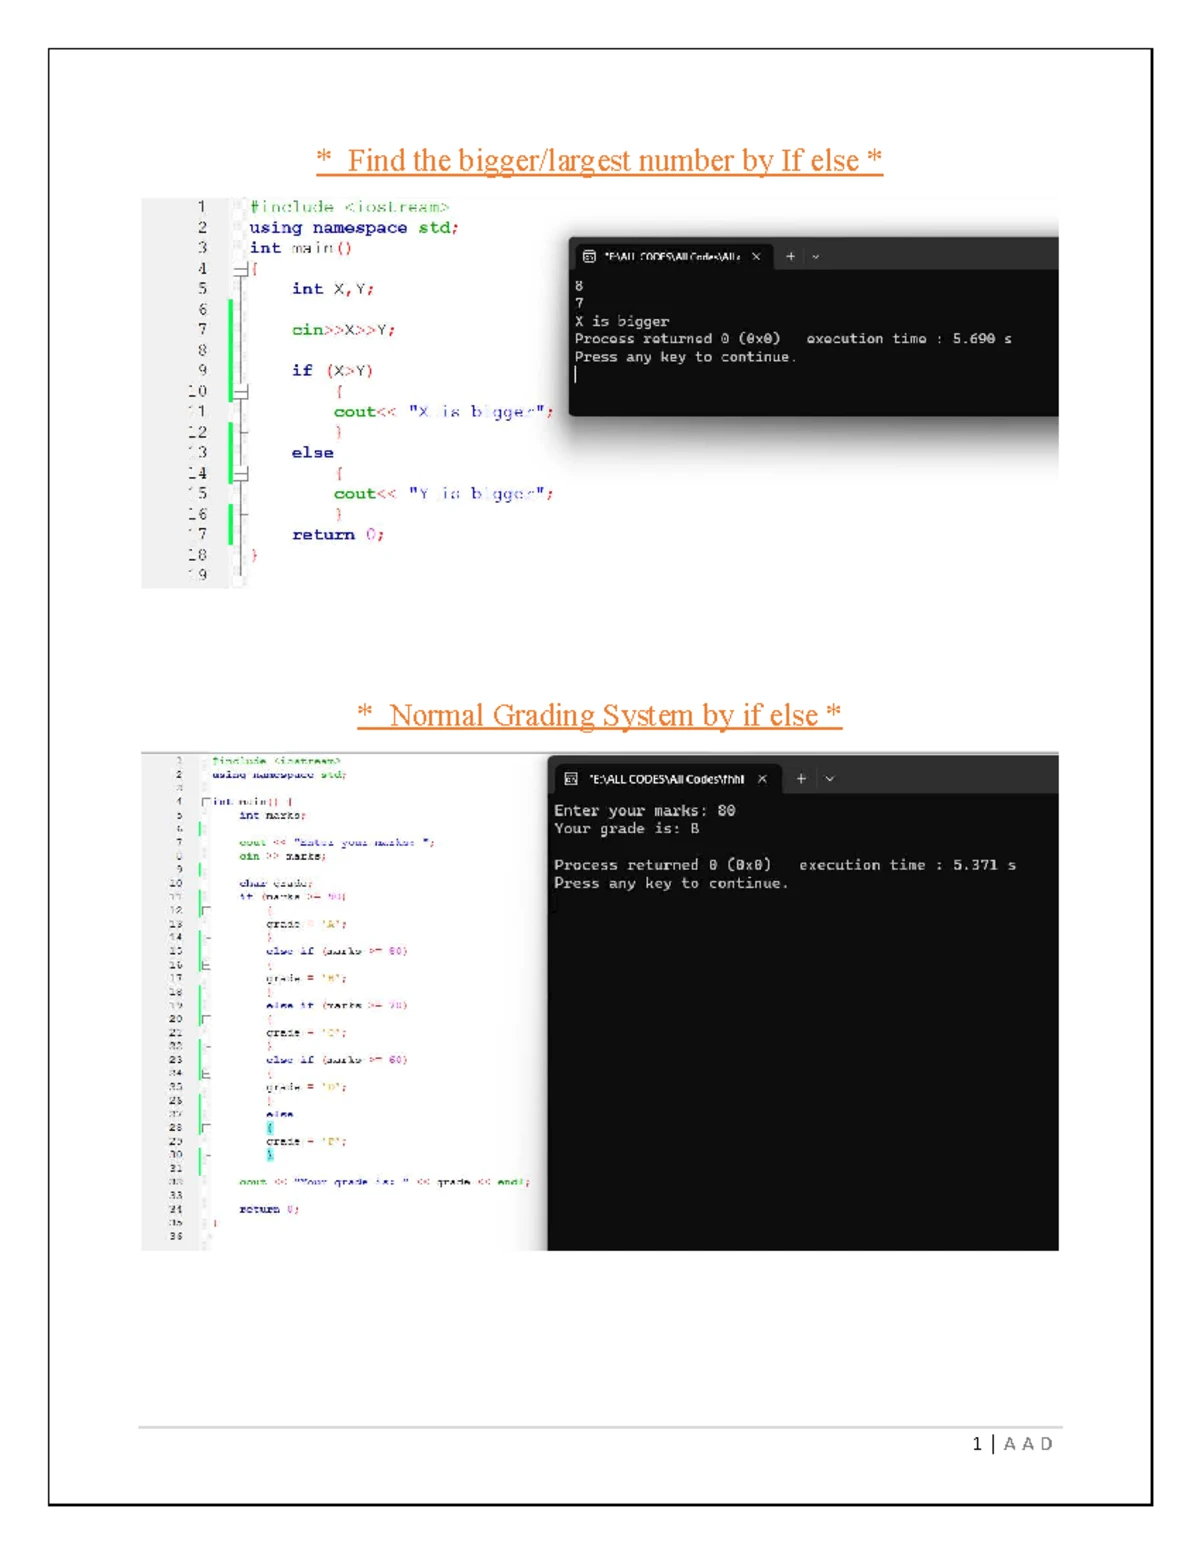Click the '#include <iostream>' line in the first code

pos(349,207)
